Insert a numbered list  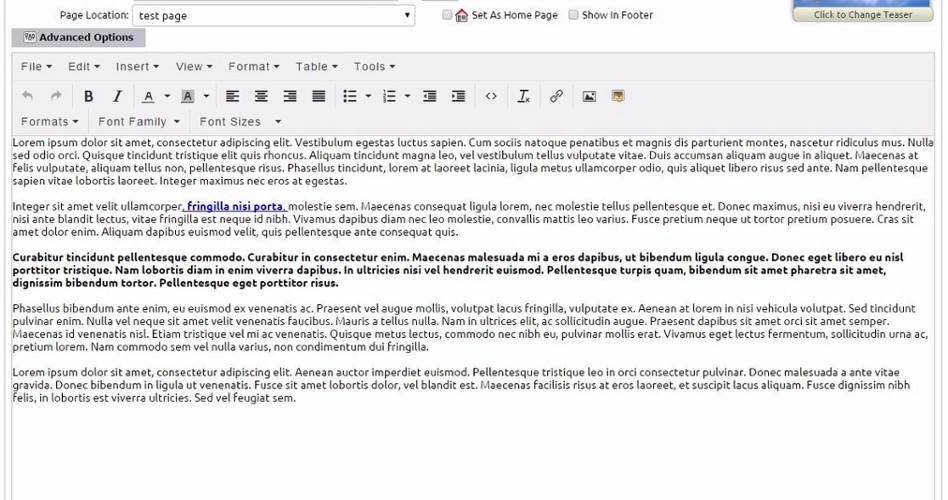(389, 96)
